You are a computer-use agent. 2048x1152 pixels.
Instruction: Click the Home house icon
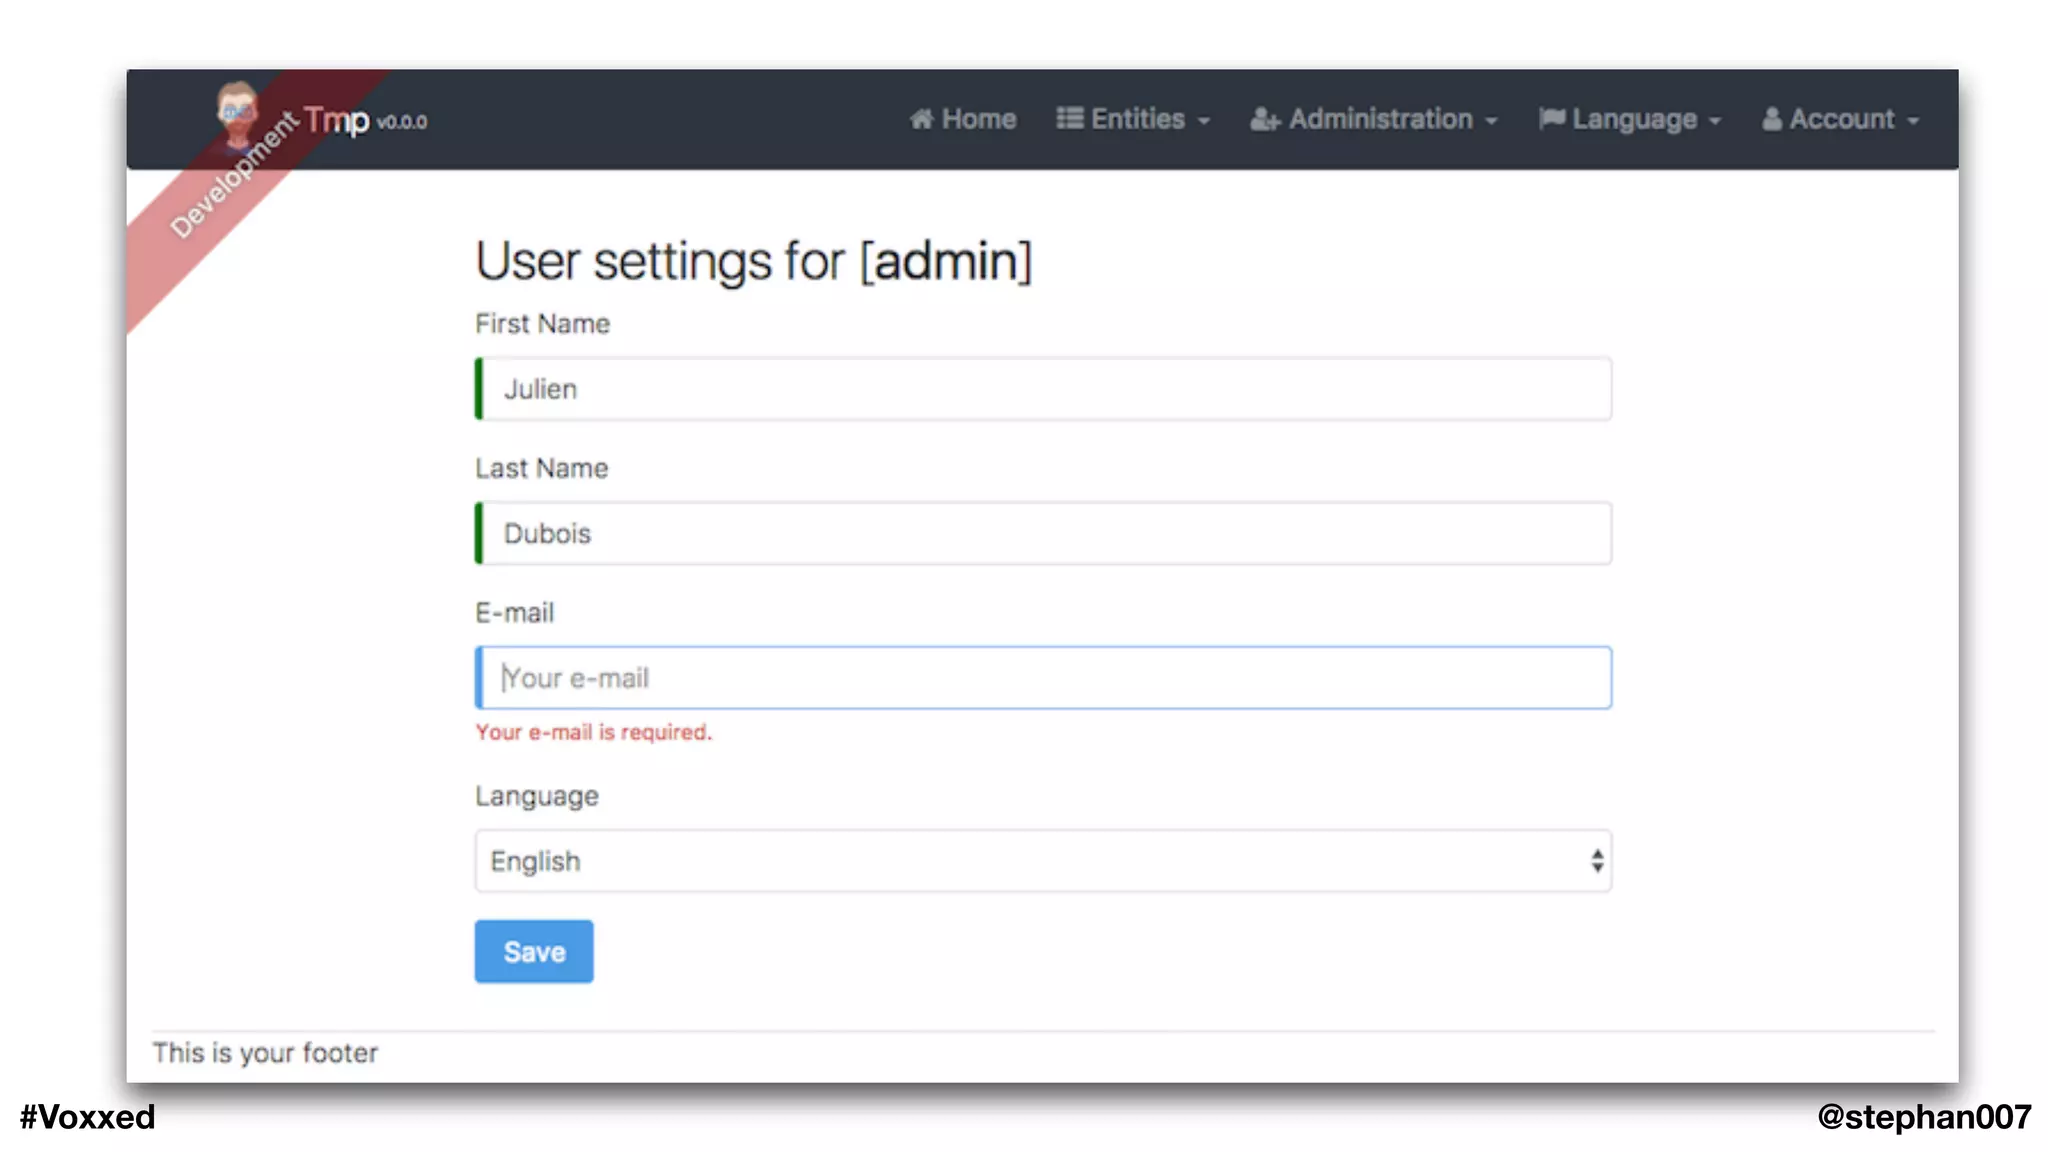coord(921,119)
